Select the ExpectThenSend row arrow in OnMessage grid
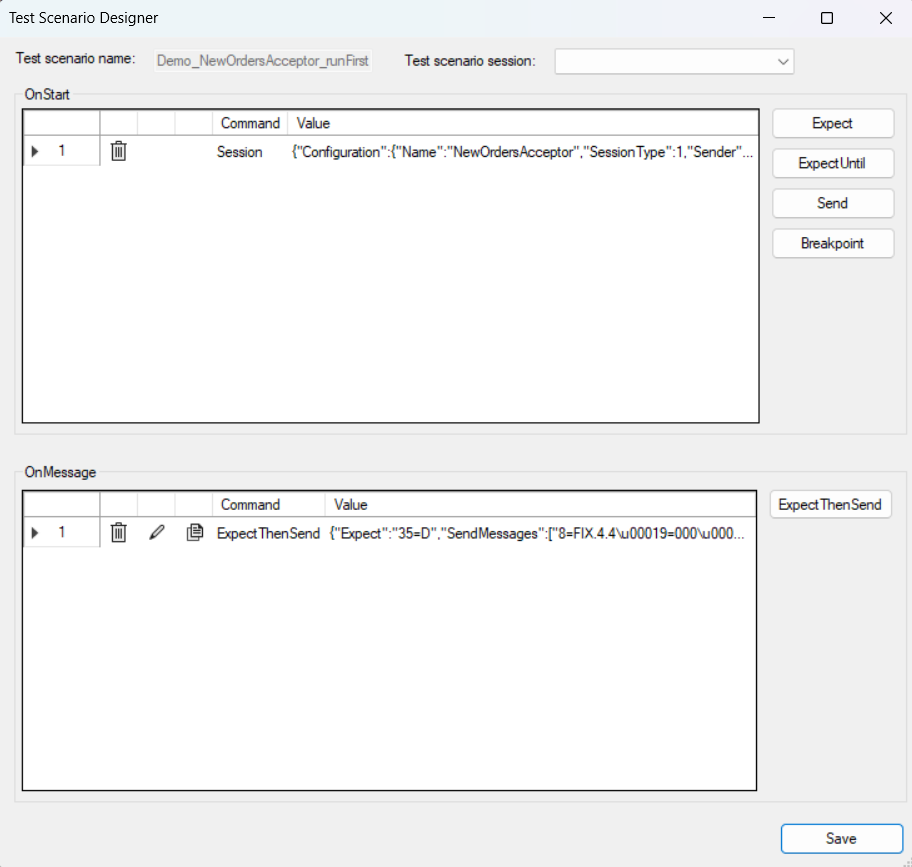912x867 pixels. pyautogui.click(x=33, y=533)
